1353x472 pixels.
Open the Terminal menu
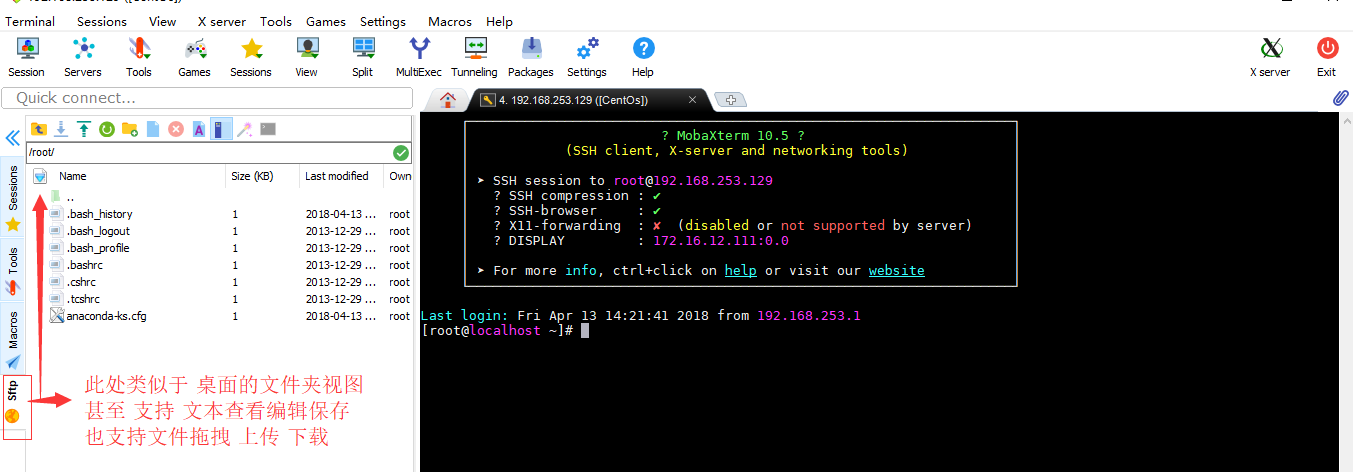pyautogui.click(x=30, y=21)
